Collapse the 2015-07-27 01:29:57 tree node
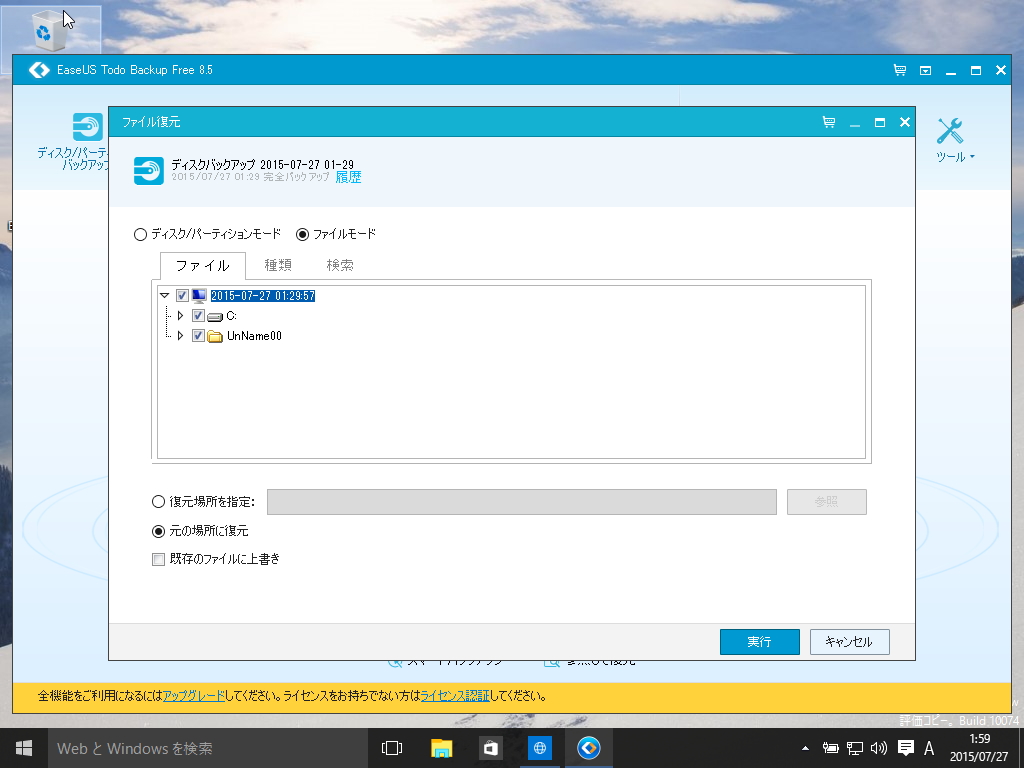Viewport: 1024px width, 768px height. (166, 295)
